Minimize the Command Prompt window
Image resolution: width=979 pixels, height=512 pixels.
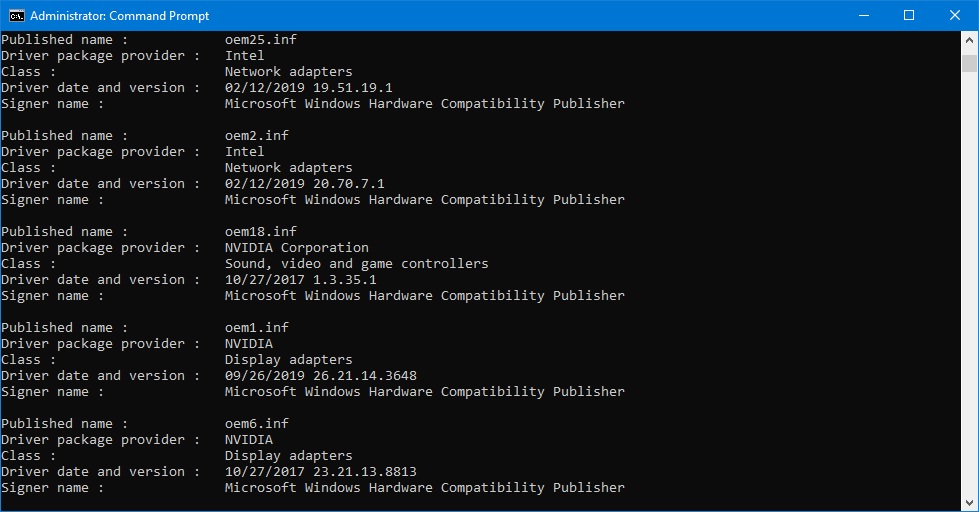pyautogui.click(x=864, y=16)
